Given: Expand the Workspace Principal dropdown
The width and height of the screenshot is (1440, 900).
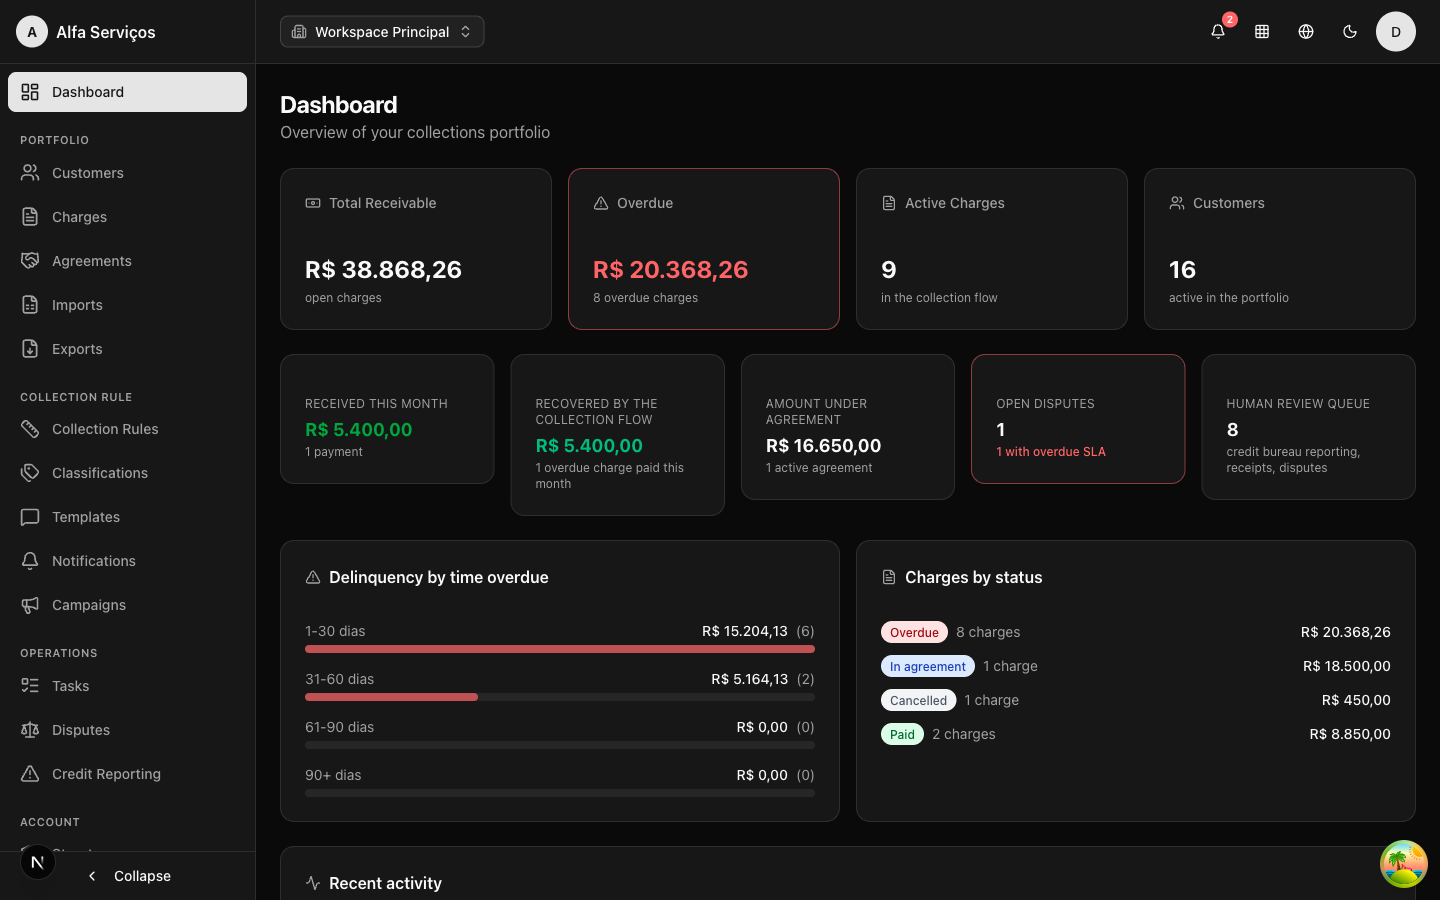Looking at the screenshot, I should tap(382, 31).
